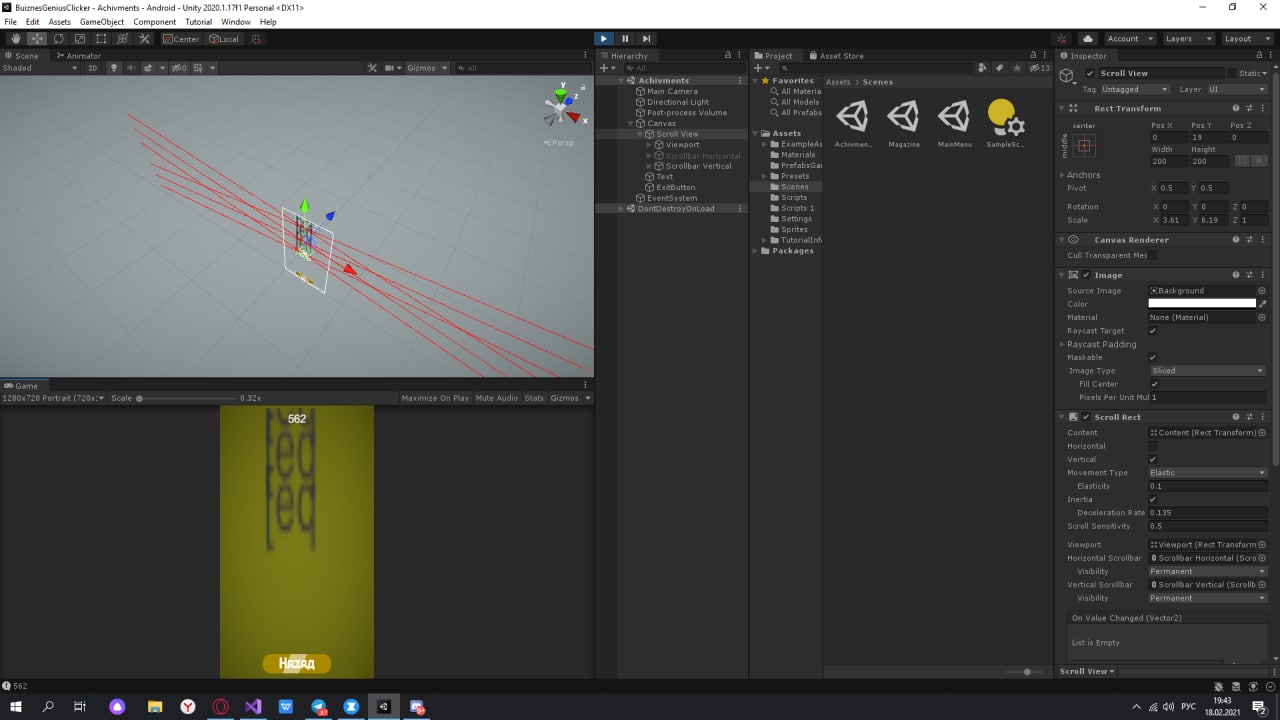Open Image component preset icon

pyautogui.click(x=1250, y=275)
